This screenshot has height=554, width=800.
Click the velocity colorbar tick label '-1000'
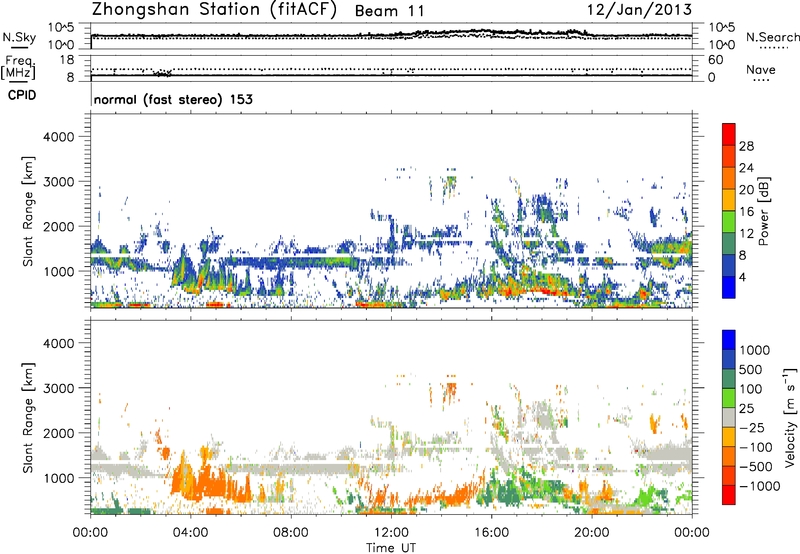point(759,486)
